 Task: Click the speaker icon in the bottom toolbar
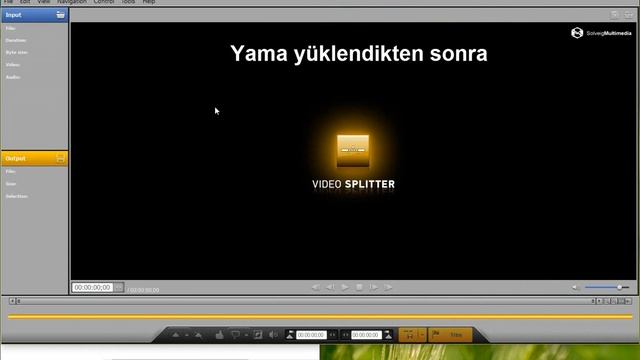(273, 335)
